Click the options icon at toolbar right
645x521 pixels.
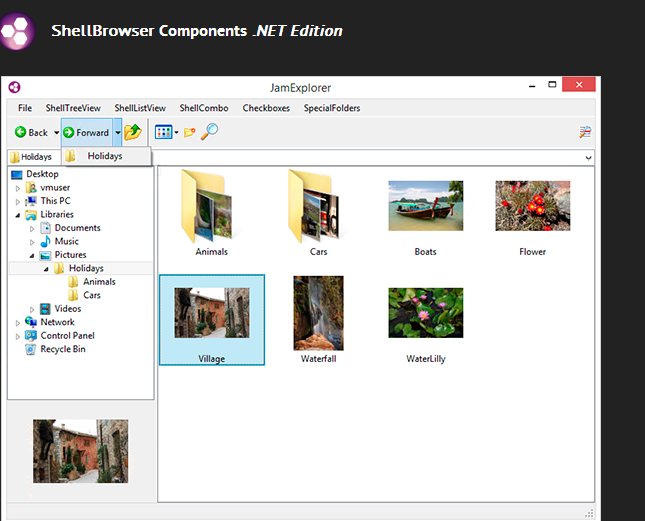pyautogui.click(x=585, y=132)
